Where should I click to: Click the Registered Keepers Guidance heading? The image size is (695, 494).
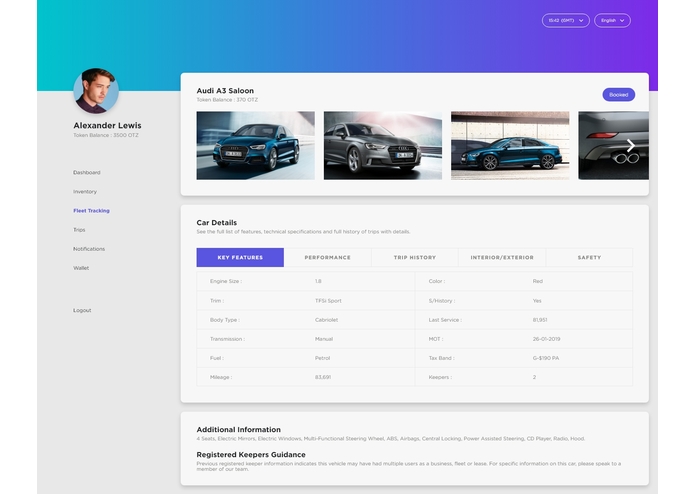[x=251, y=455]
